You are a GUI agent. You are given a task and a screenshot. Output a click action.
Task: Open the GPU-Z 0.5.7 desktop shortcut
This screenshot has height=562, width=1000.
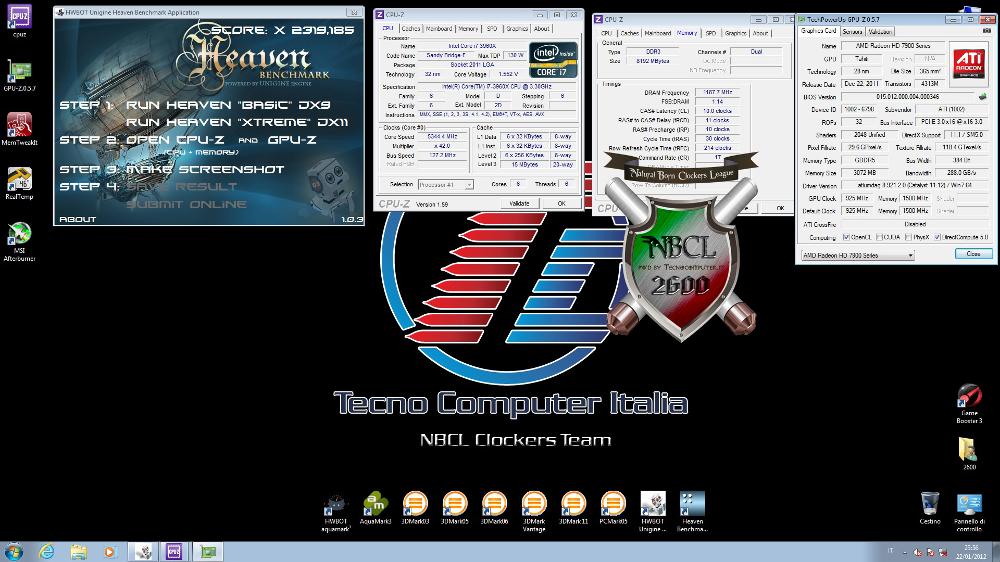tap(19, 75)
